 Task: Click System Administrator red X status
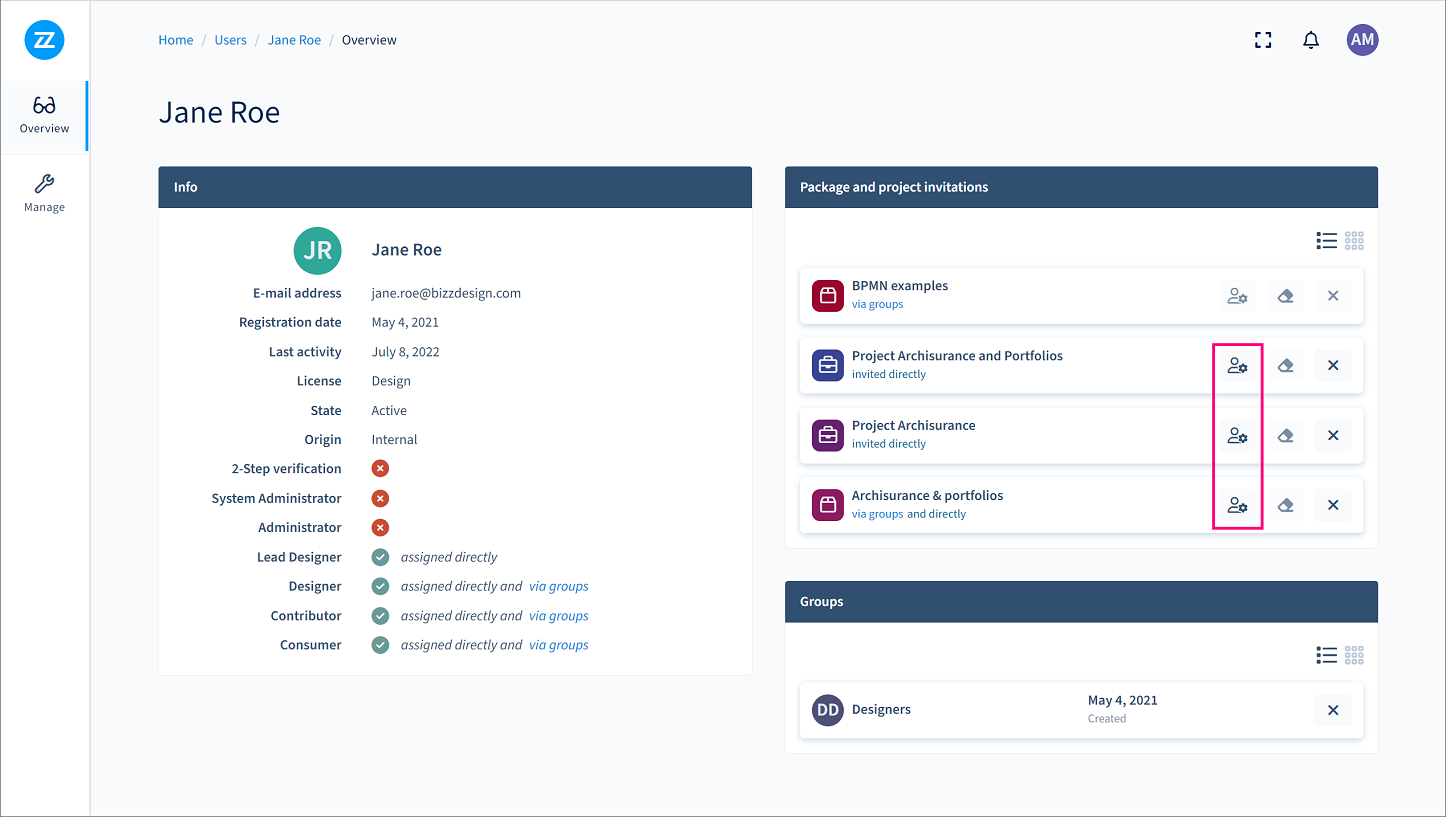pyautogui.click(x=380, y=498)
